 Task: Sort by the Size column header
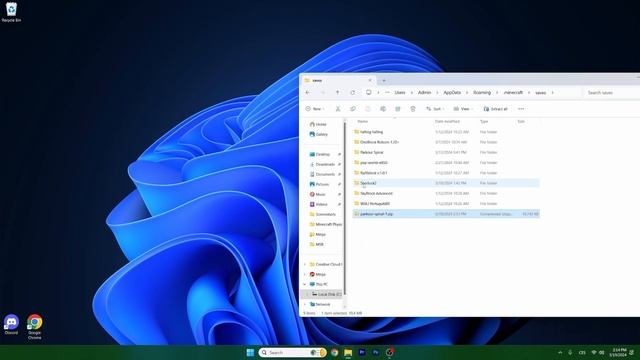click(x=521, y=121)
